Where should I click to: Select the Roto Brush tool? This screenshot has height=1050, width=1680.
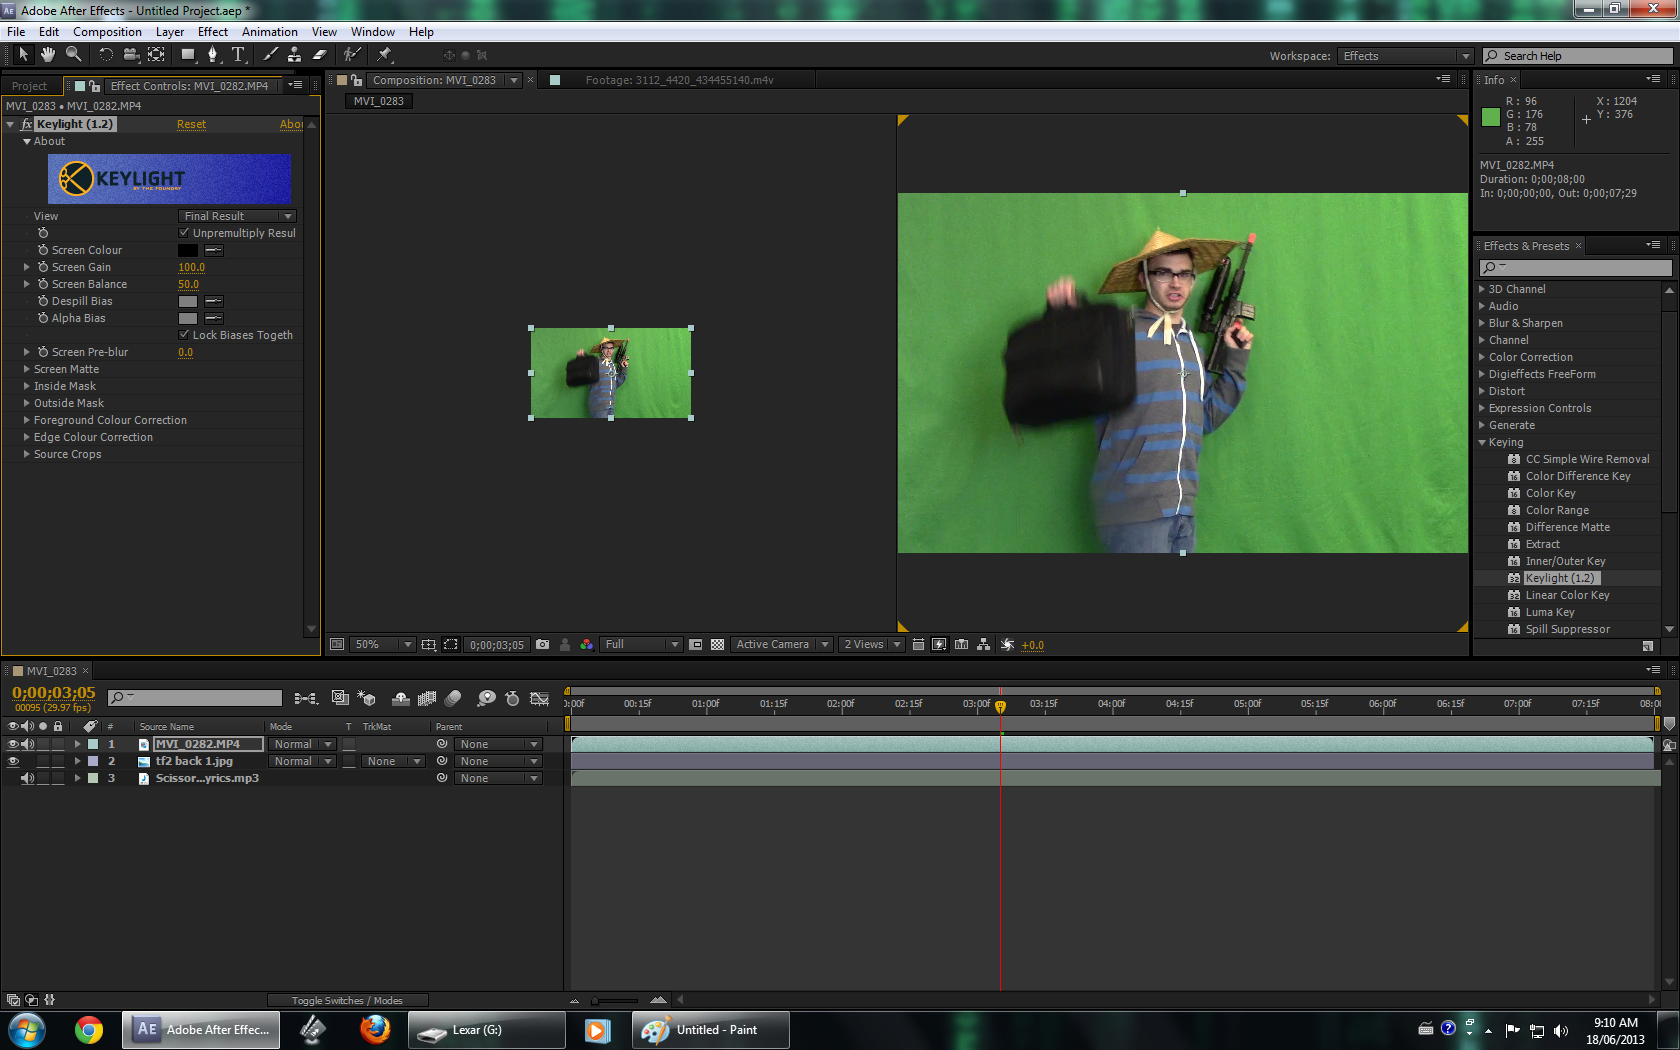pyautogui.click(x=351, y=55)
